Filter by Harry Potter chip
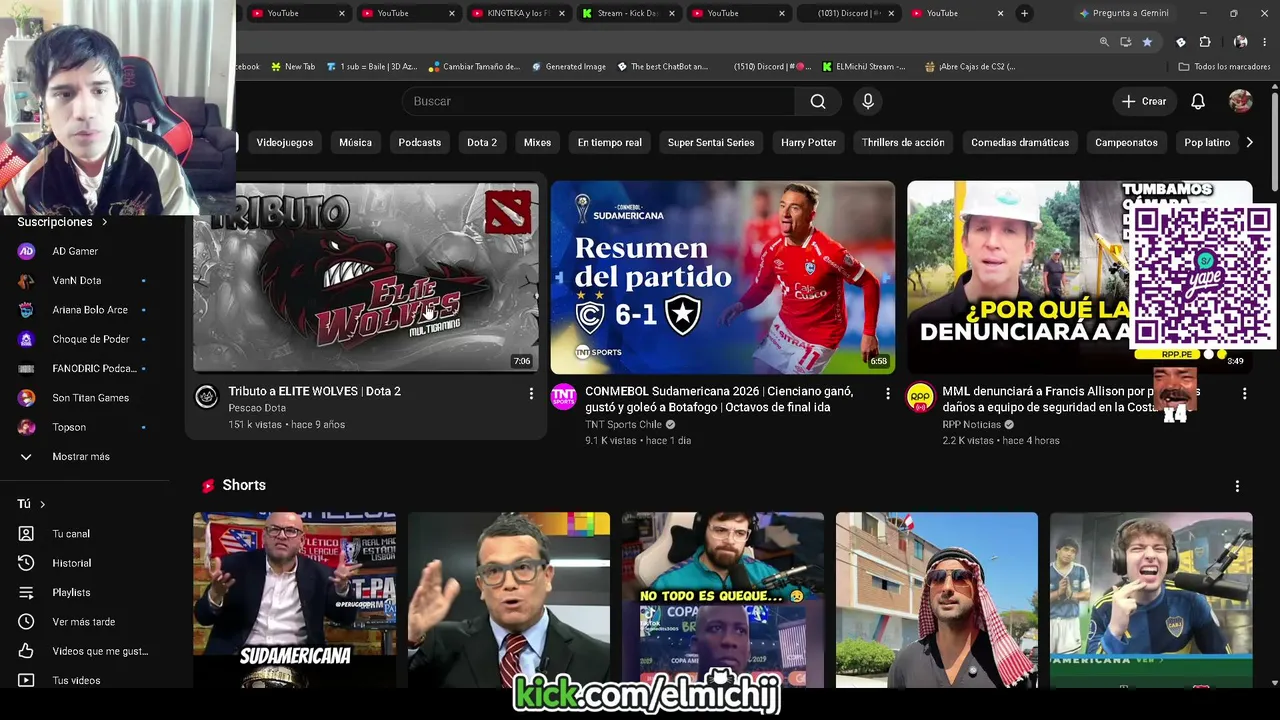This screenshot has height=720, width=1280. pyautogui.click(x=808, y=142)
